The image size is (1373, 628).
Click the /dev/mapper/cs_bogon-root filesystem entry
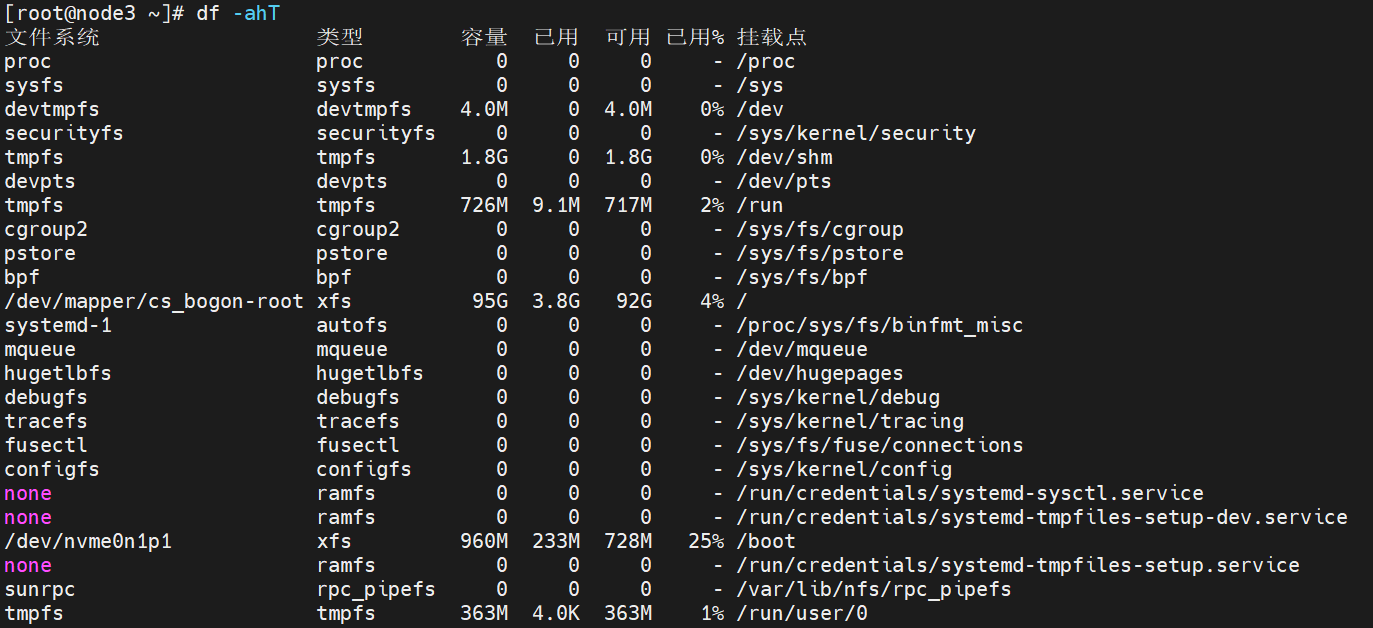coord(154,301)
